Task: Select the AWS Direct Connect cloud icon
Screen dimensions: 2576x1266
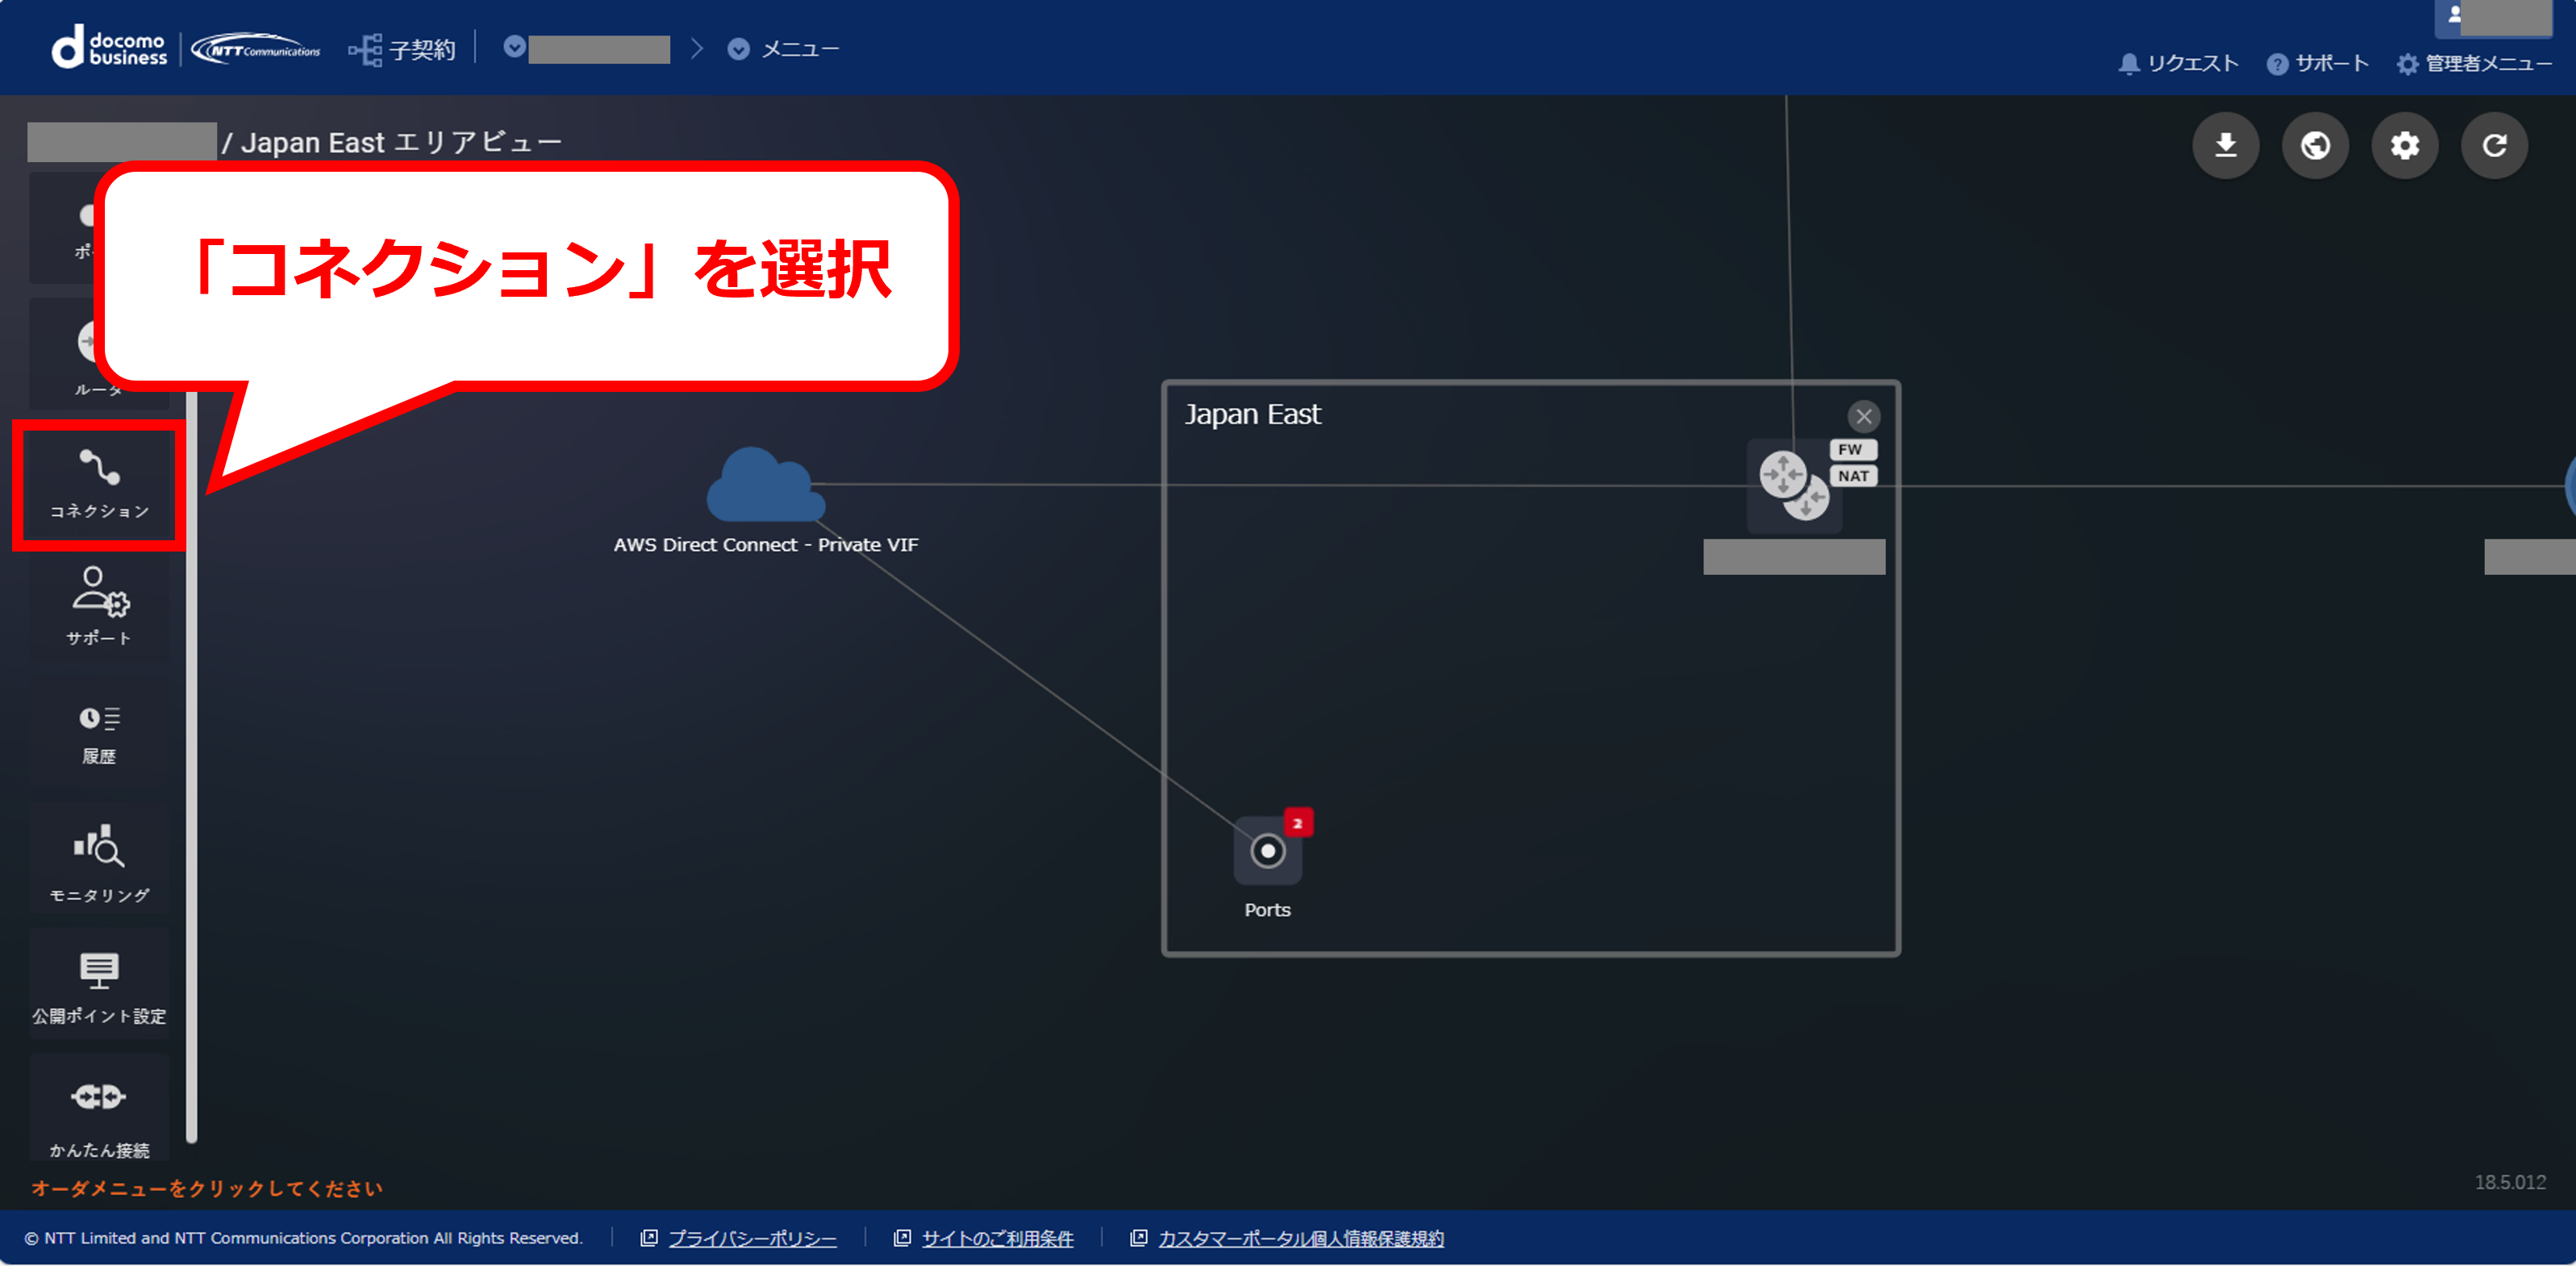Action: pos(766,485)
